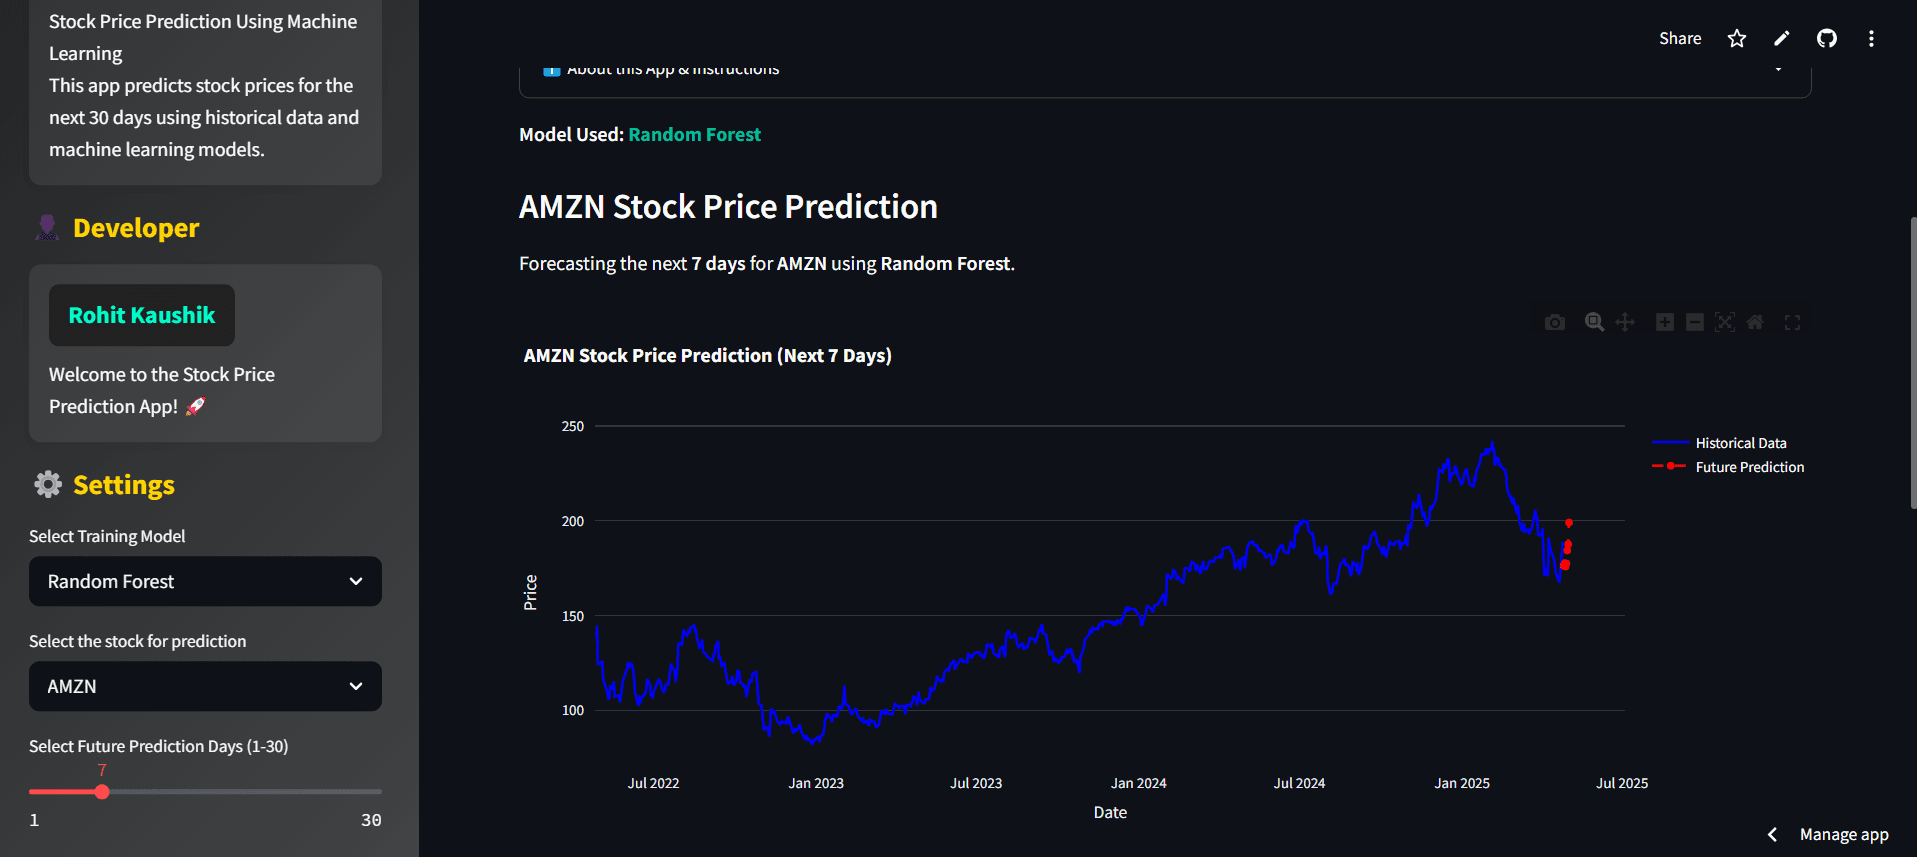This screenshot has height=857, width=1917.
Task: Click the Share button
Action: point(1679,38)
